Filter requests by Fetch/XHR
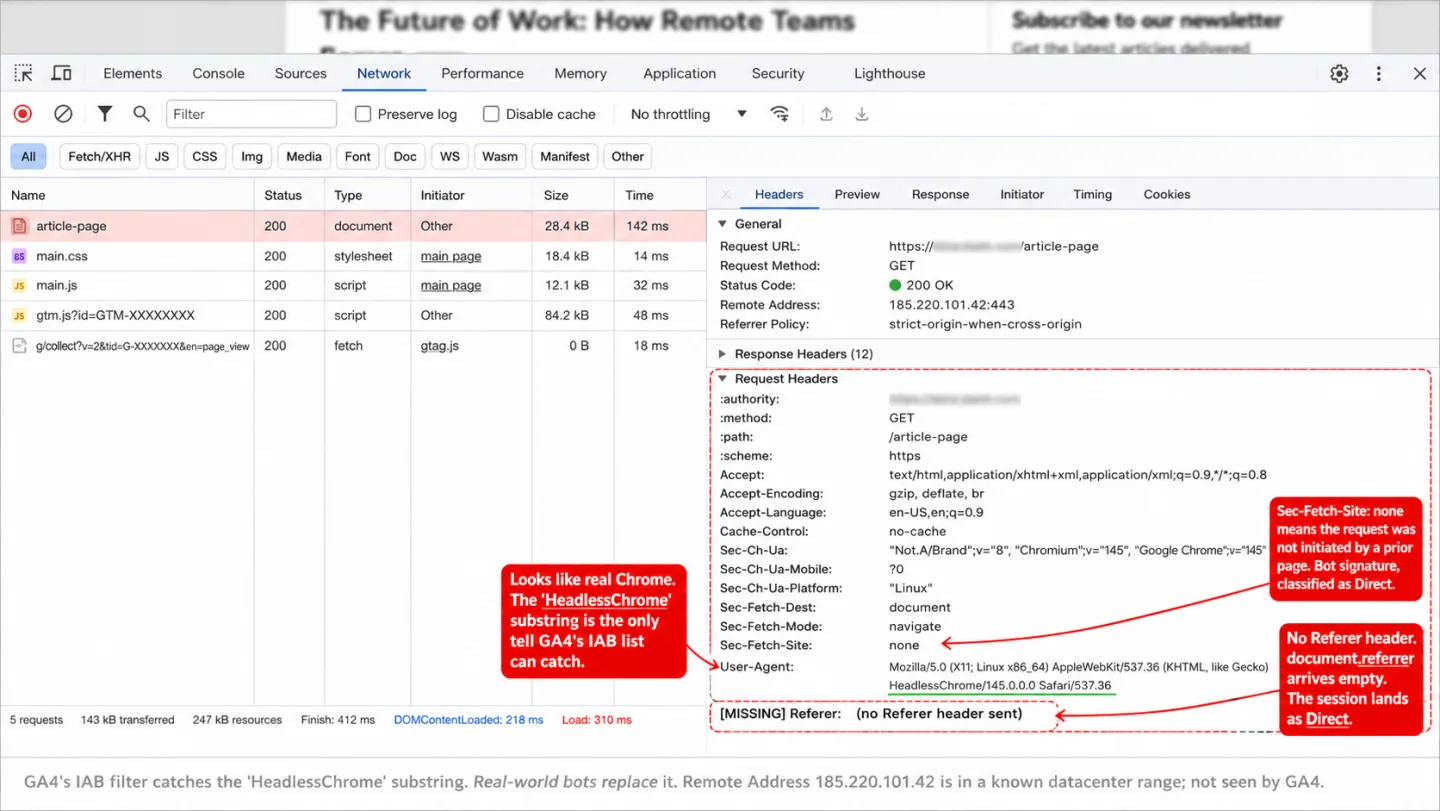The width and height of the screenshot is (1440, 811). tap(100, 156)
